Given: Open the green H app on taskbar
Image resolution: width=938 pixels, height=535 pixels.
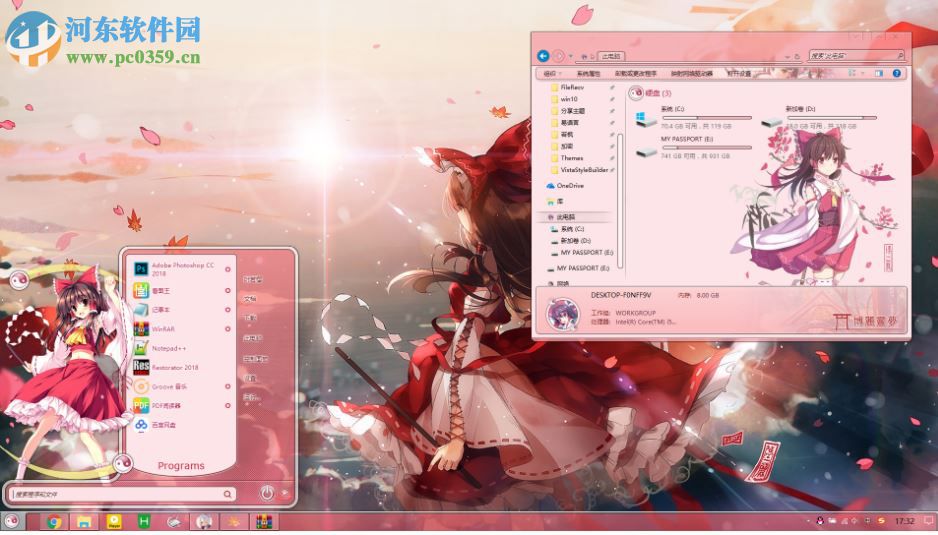Looking at the screenshot, I should coord(144,522).
